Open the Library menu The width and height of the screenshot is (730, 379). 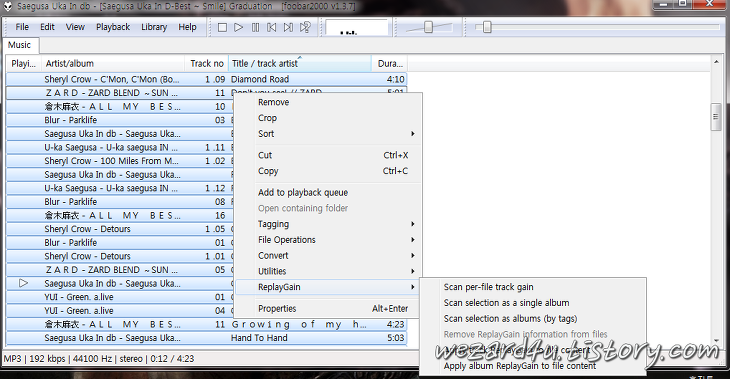click(x=154, y=27)
